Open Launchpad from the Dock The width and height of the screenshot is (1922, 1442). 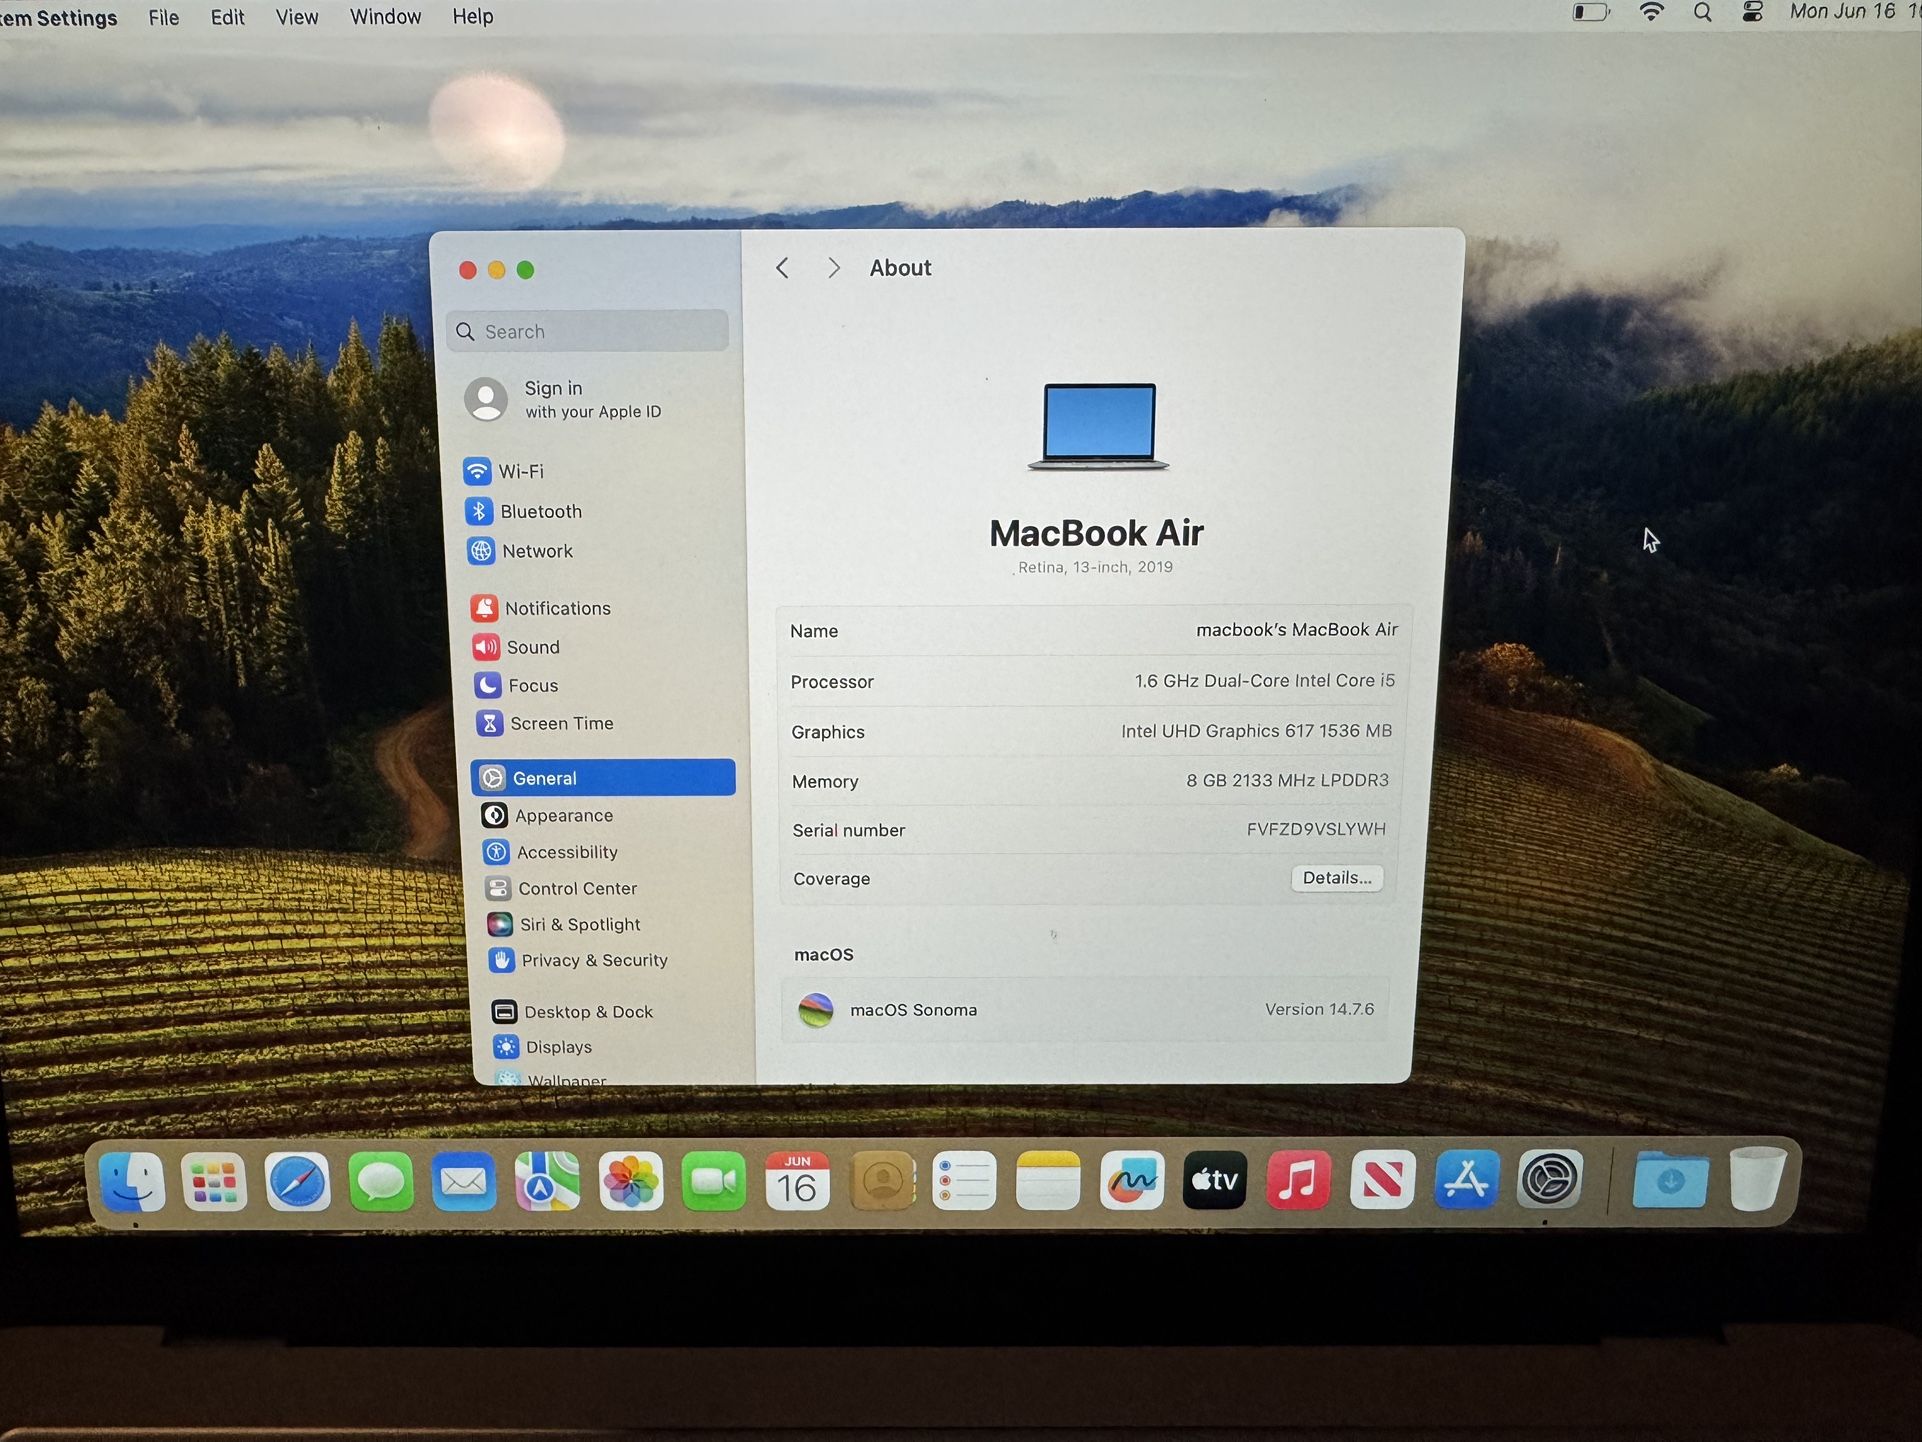(214, 1182)
